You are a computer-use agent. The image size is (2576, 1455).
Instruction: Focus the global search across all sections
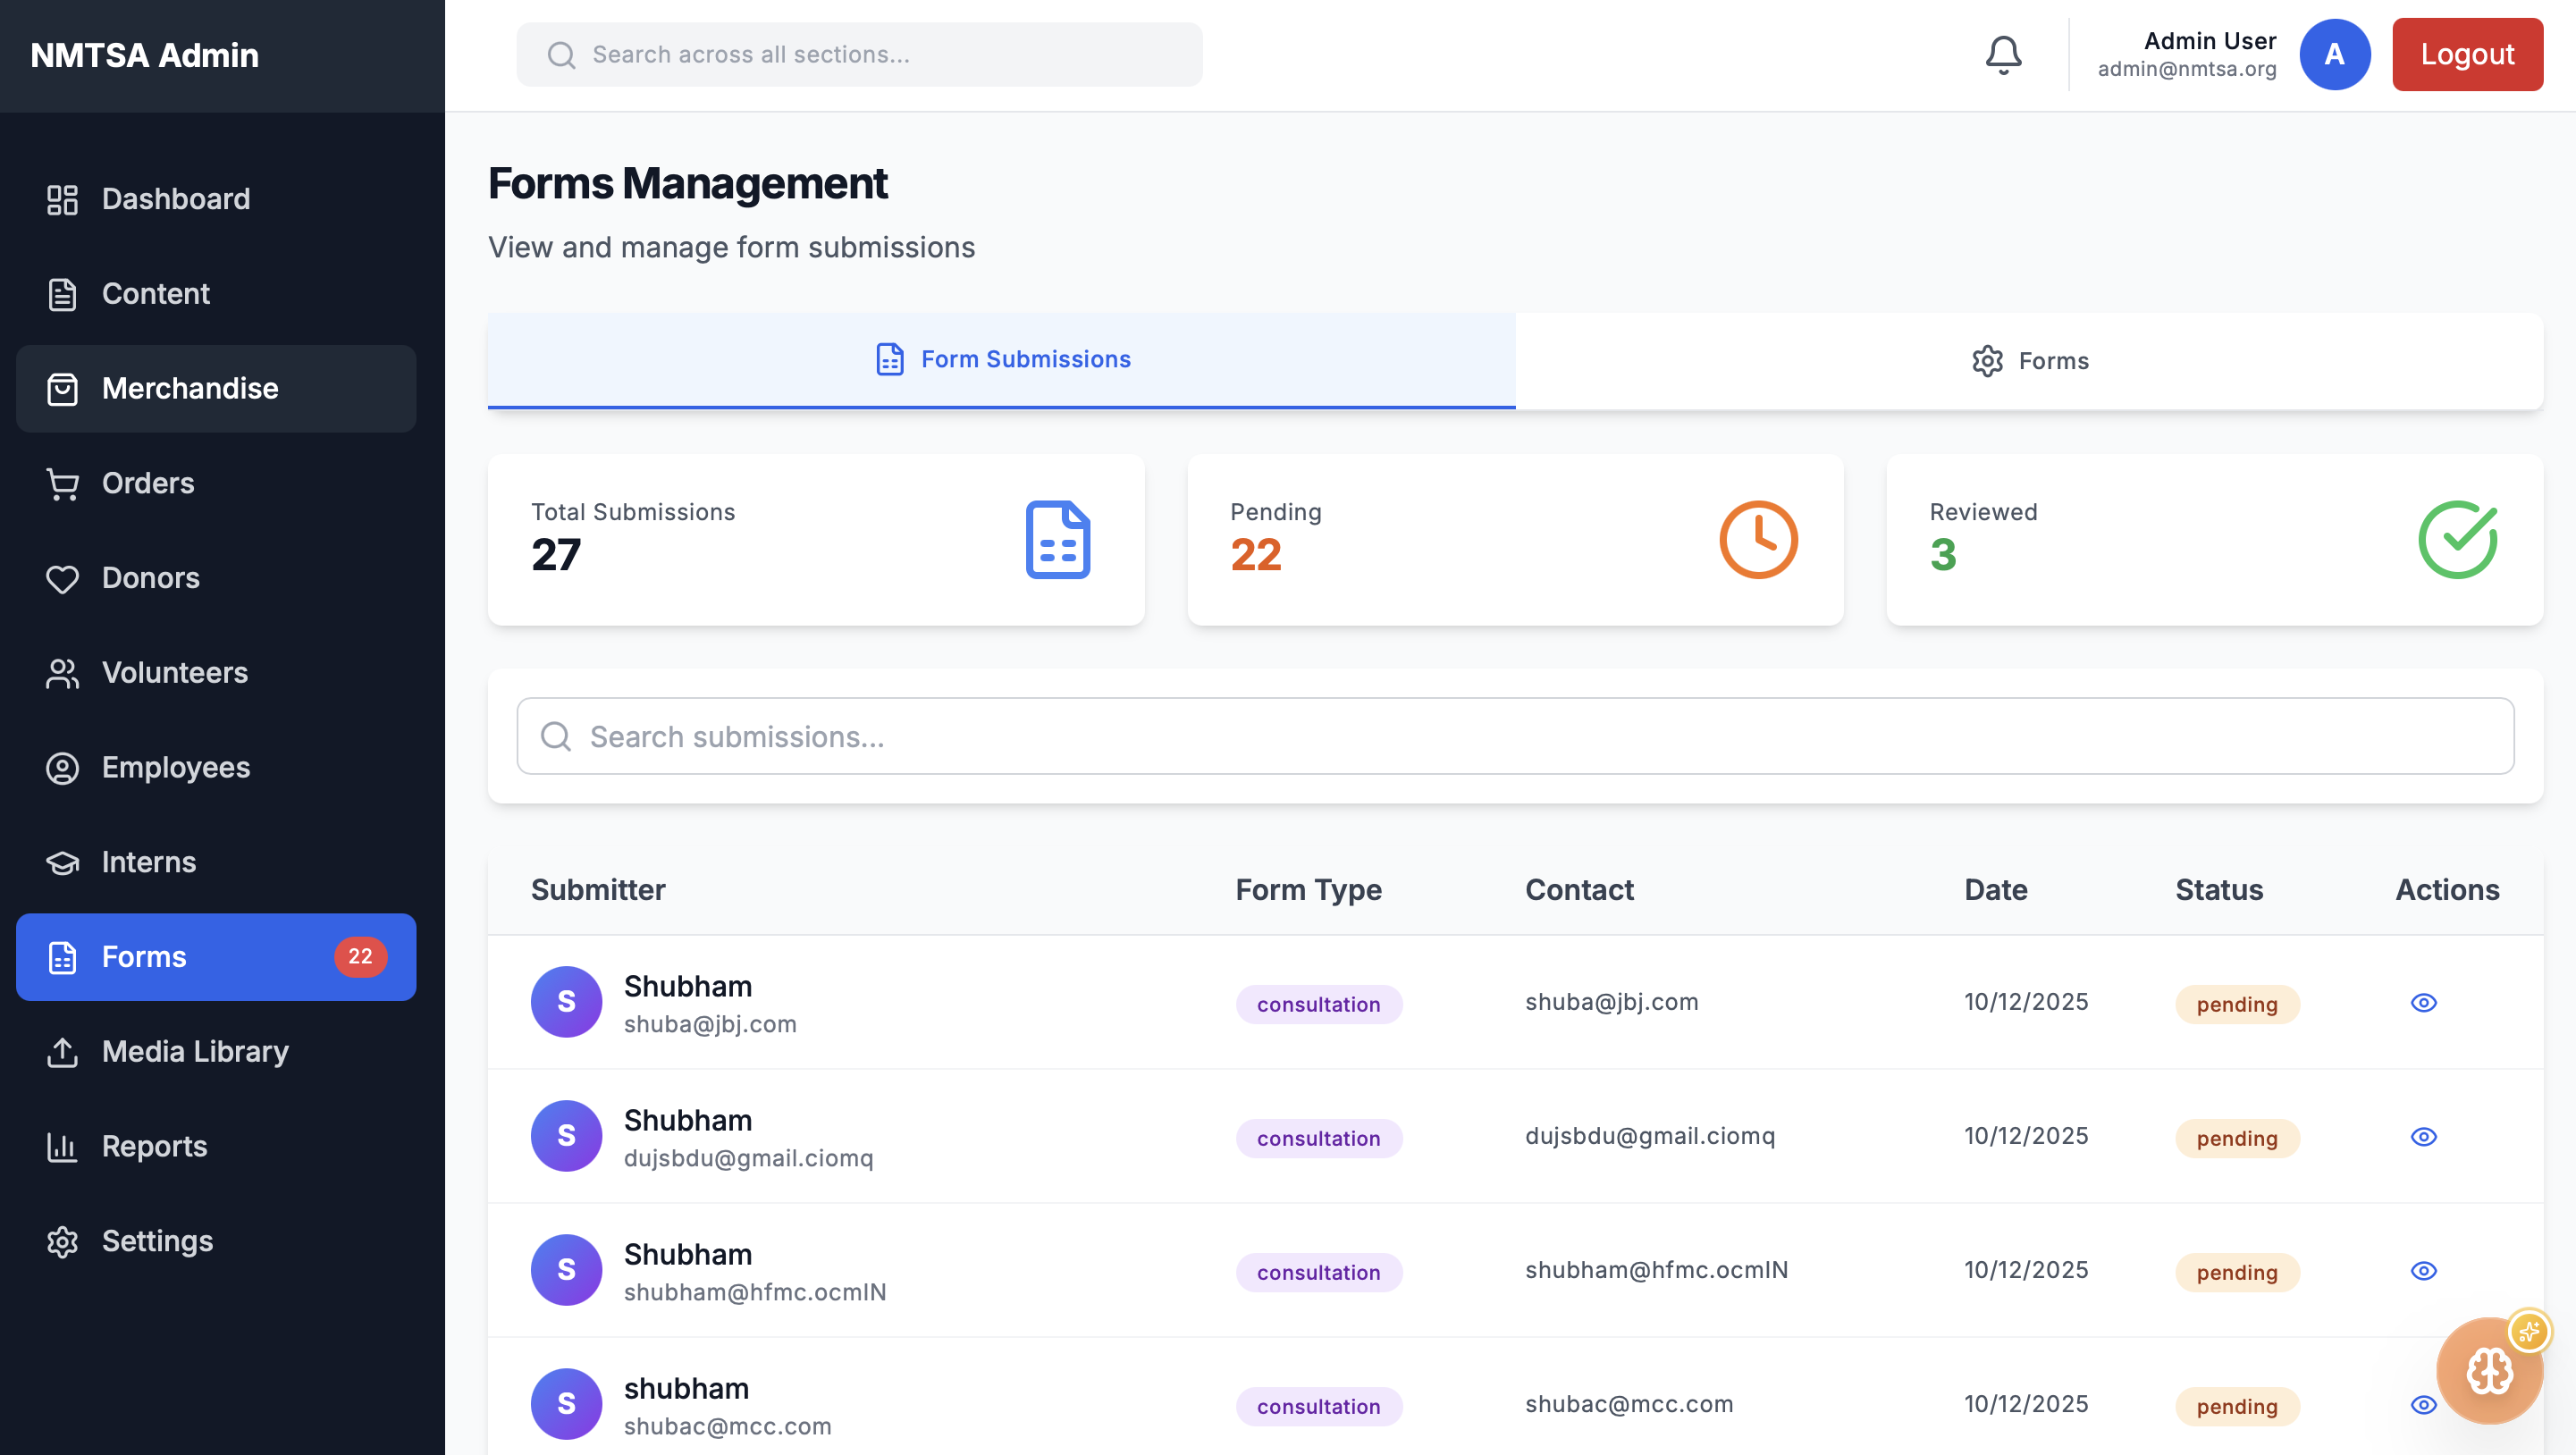[860, 55]
